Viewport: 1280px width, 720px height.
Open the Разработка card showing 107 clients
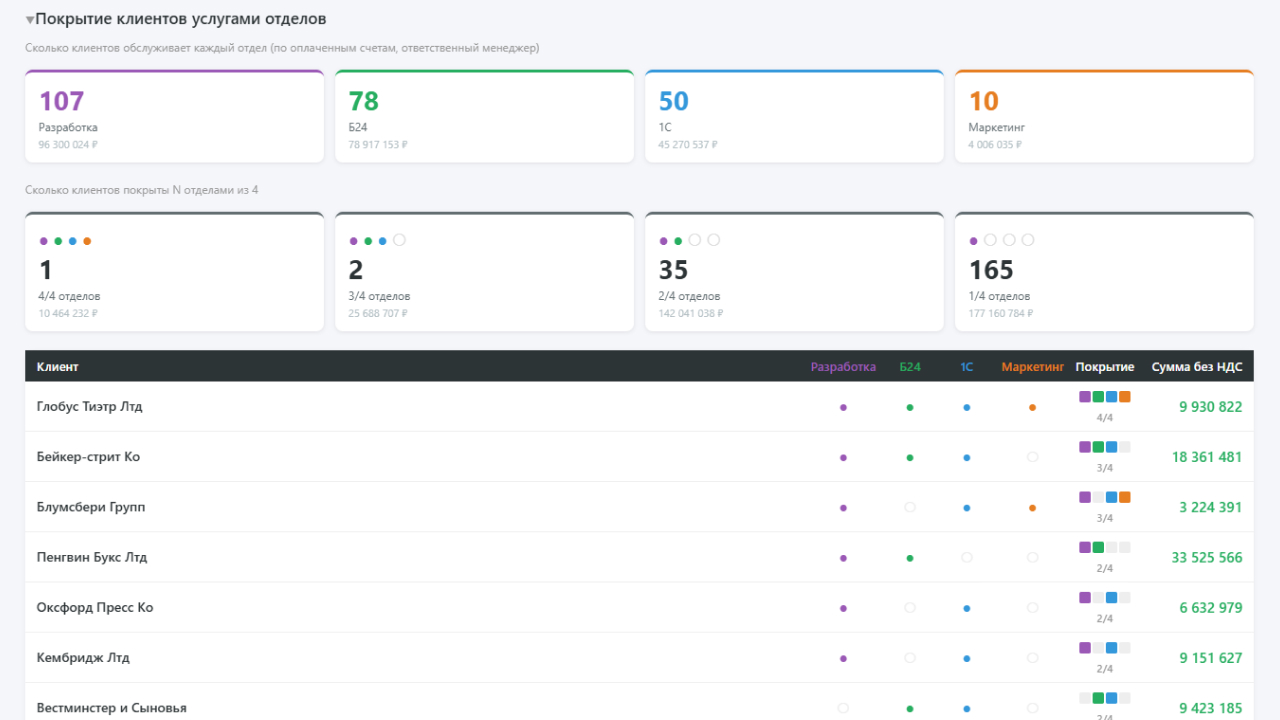pyautogui.click(x=174, y=116)
